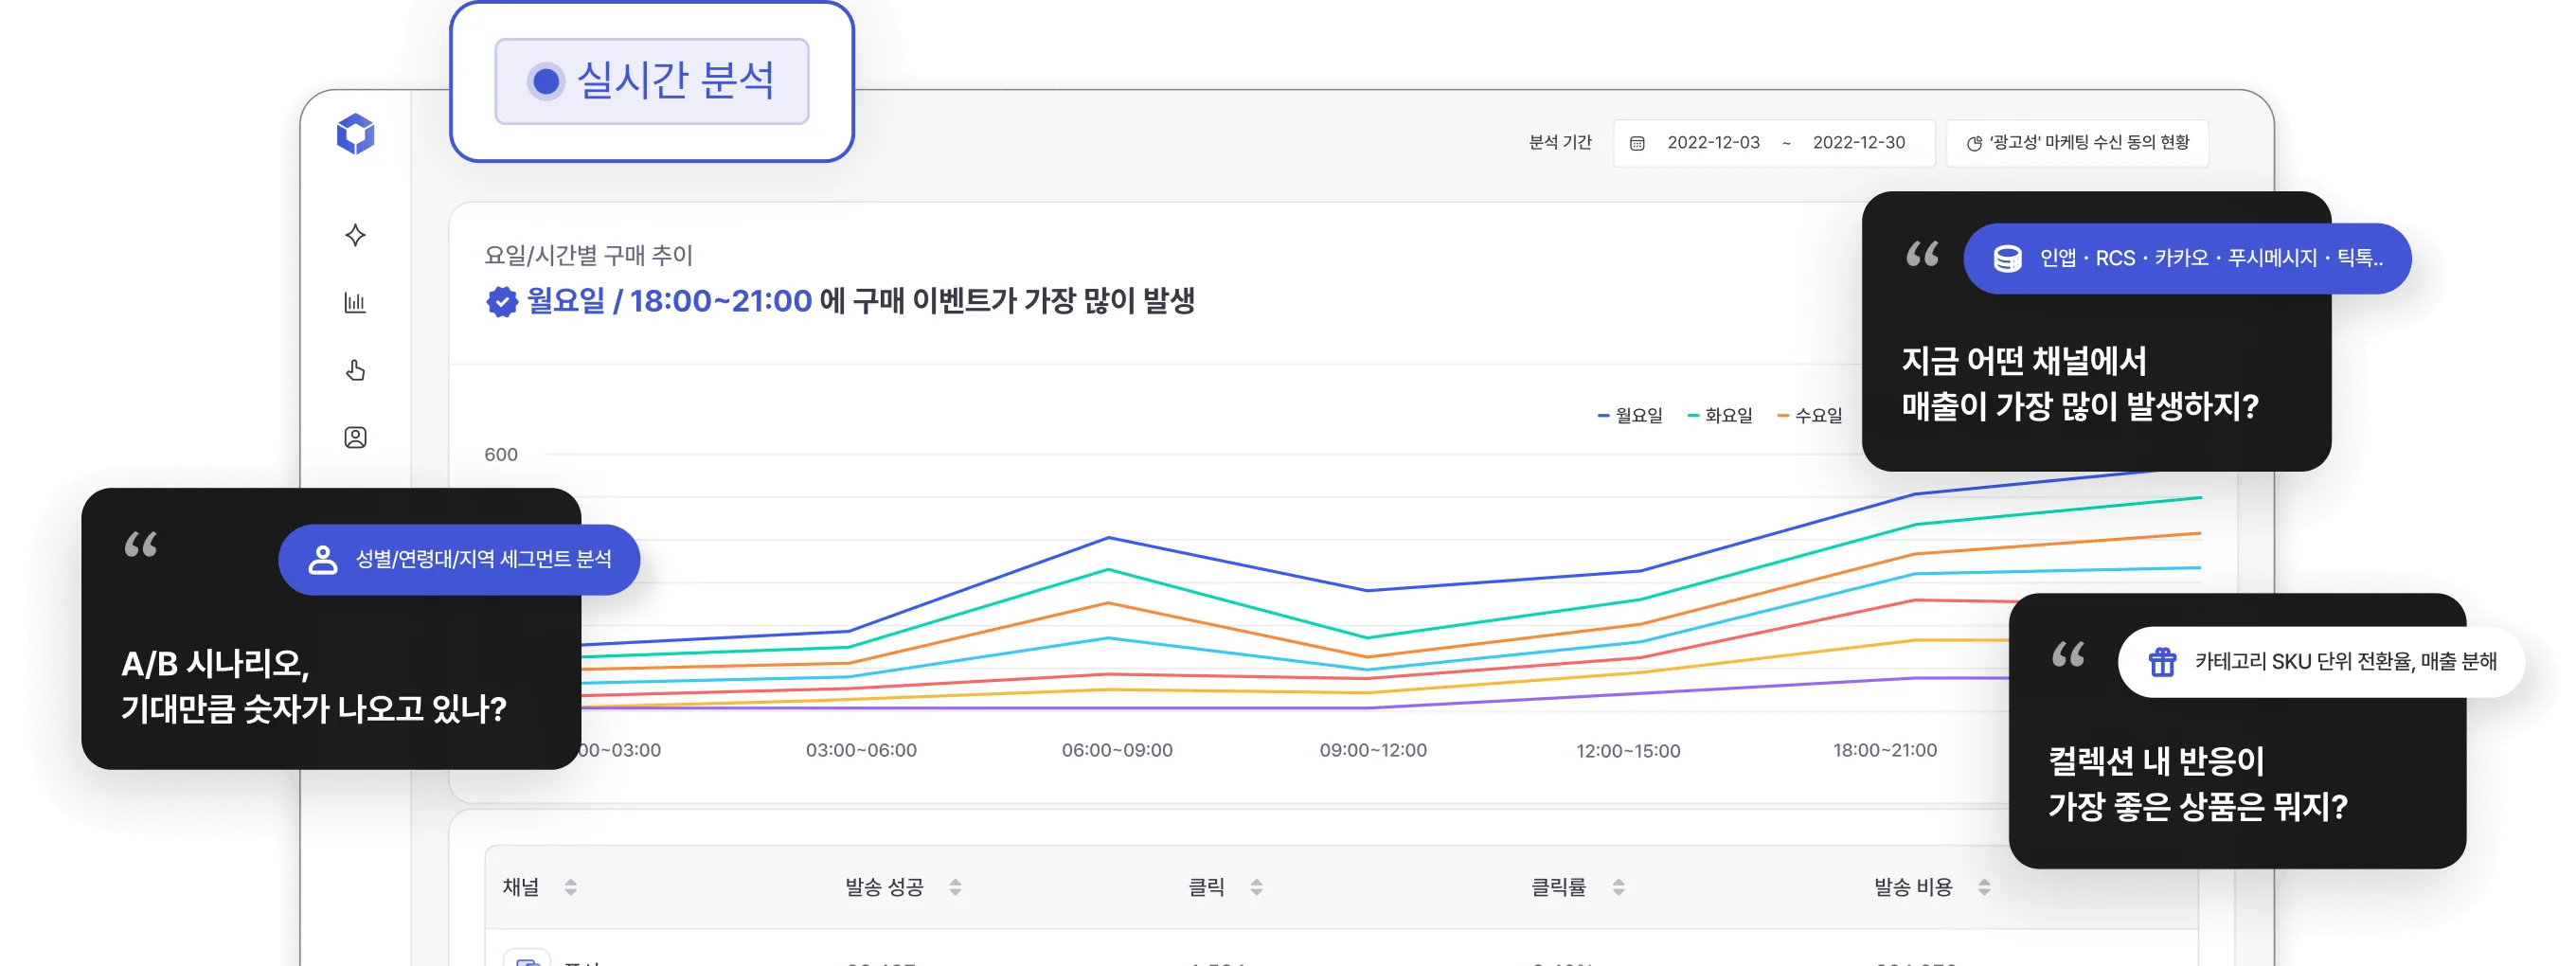This screenshot has width=2576, height=966.
Task: Toggle 수요일 legend series
Action: pos(1810,415)
